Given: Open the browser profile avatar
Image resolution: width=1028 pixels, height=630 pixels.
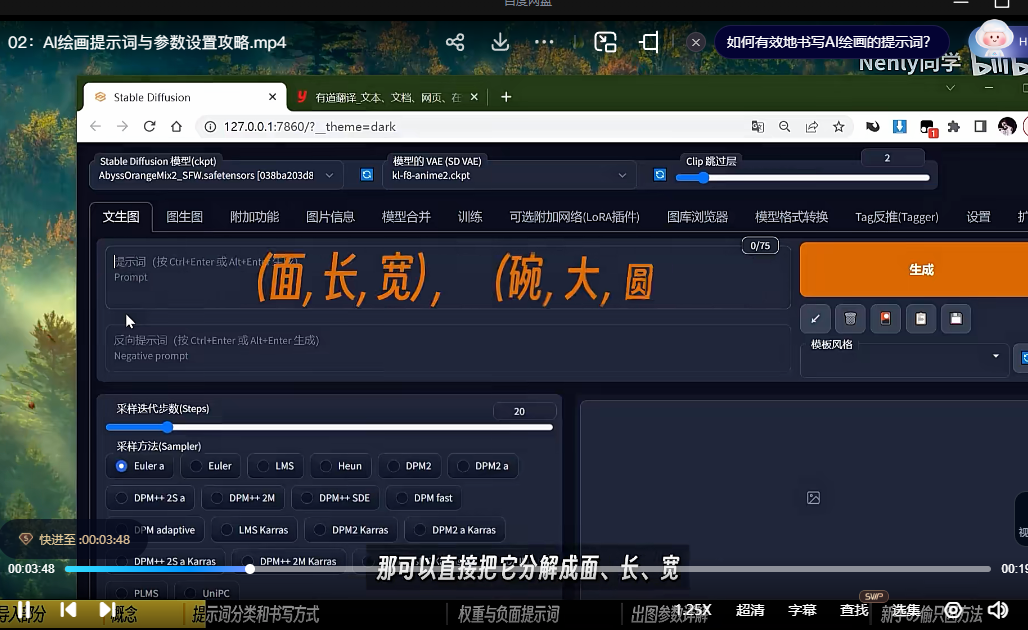Looking at the screenshot, I should pos(1008,127).
